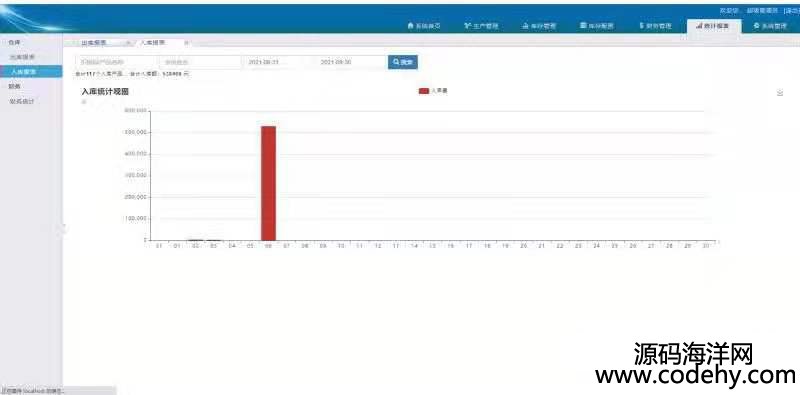Click the product name search input field
This screenshot has height=395, width=800.
click(x=117, y=62)
